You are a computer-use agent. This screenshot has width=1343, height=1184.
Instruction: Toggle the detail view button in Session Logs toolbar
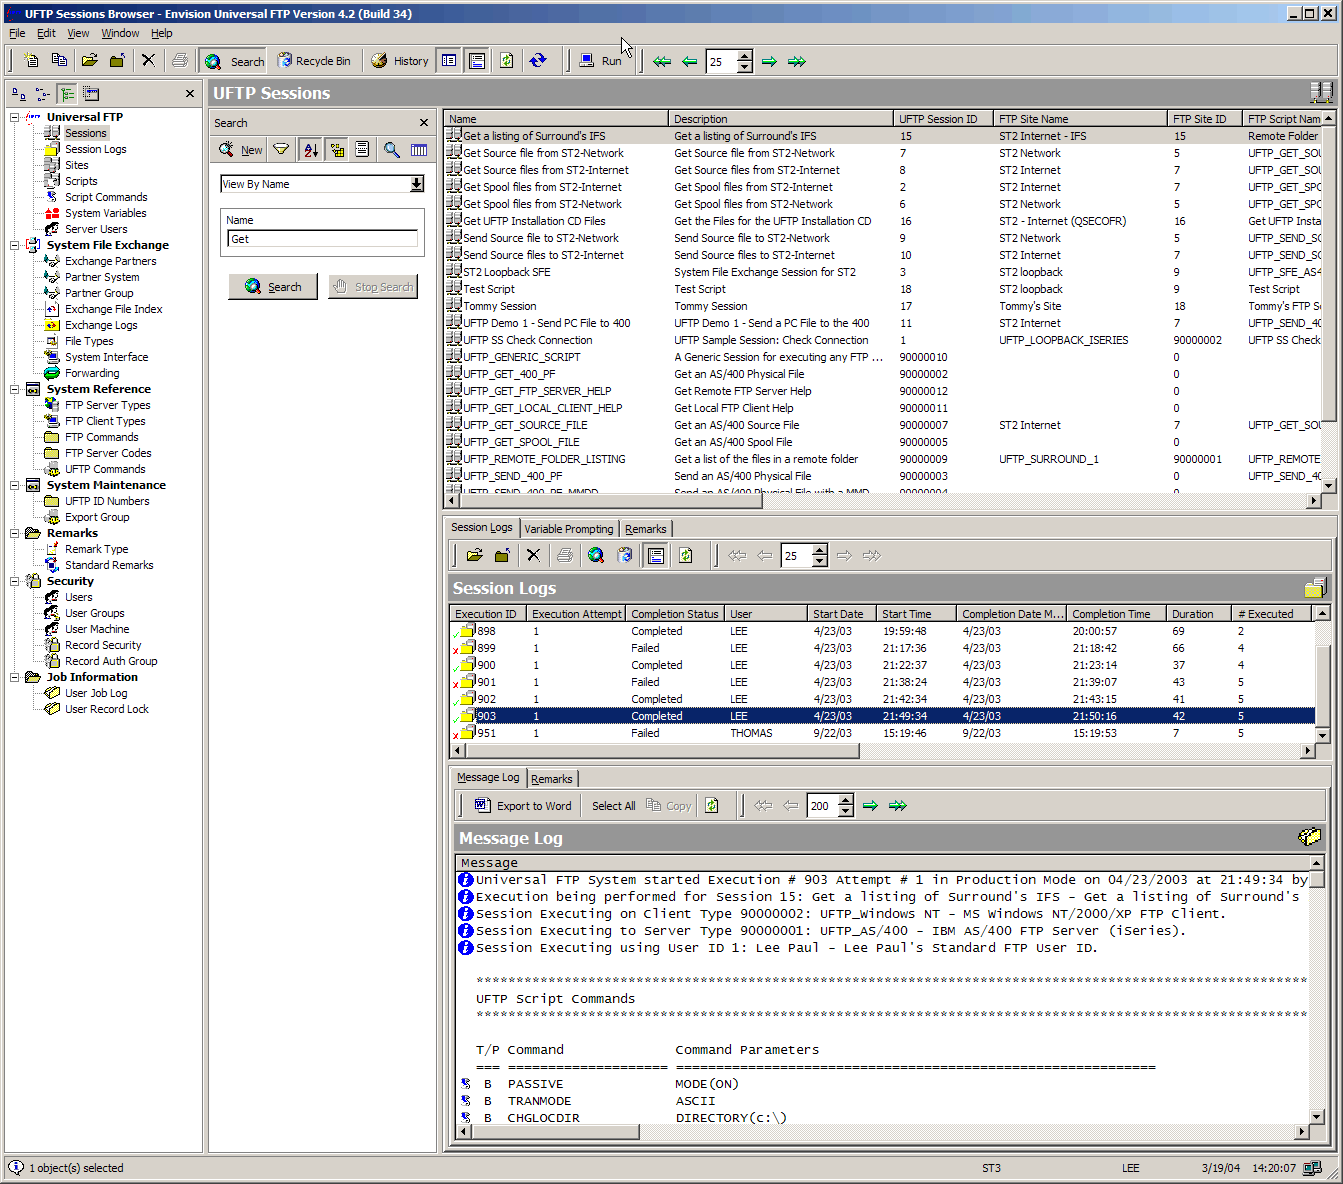pyautogui.click(x=656, y=555)
